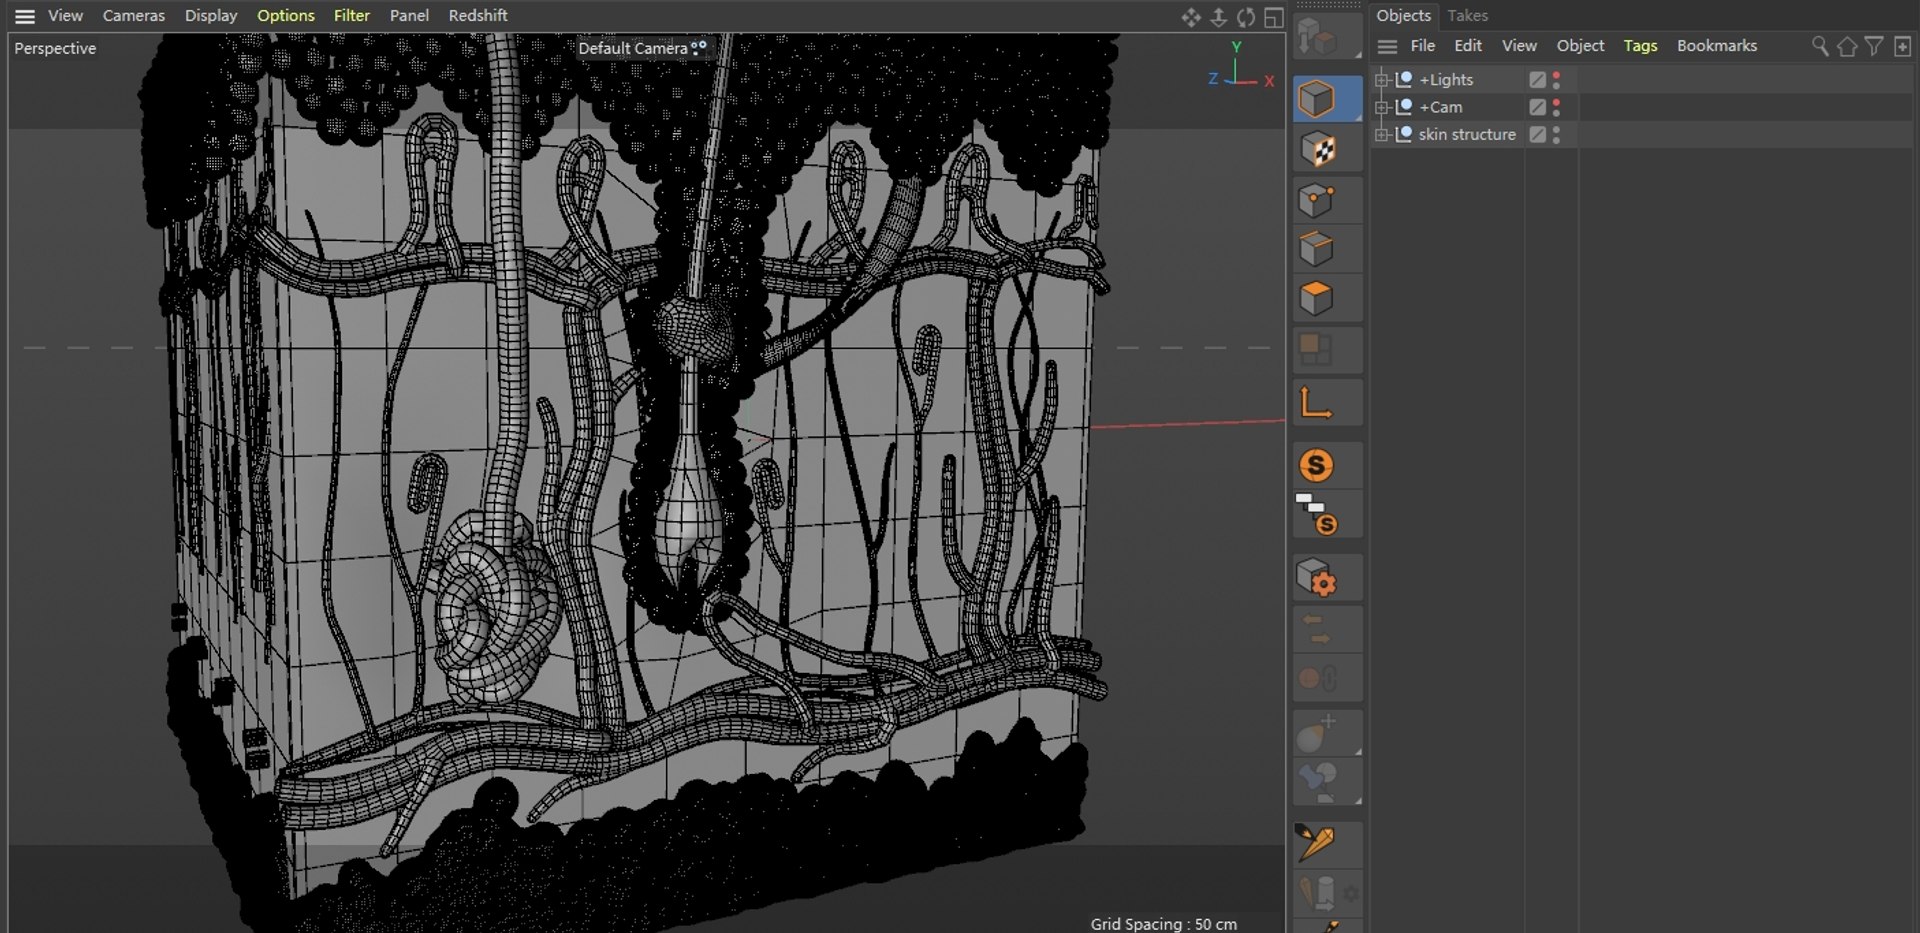Expand the skin structure group
The image size is (1920, 933).
(1382, 134)
